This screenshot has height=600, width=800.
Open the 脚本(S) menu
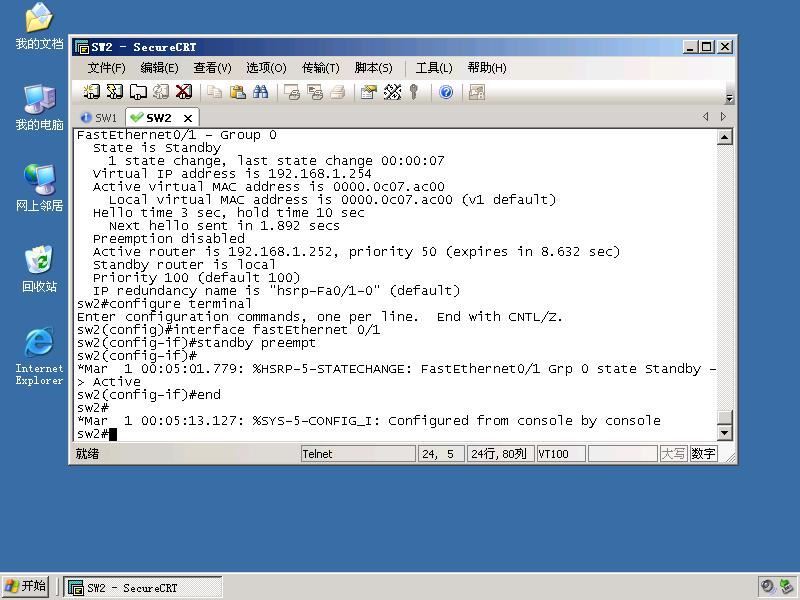coord(373,68)
